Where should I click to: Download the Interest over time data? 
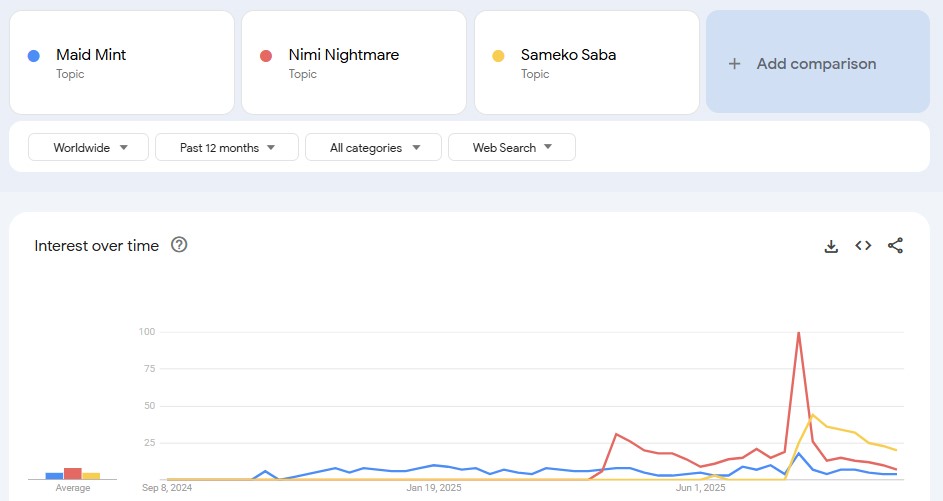[x=831, y=246]
